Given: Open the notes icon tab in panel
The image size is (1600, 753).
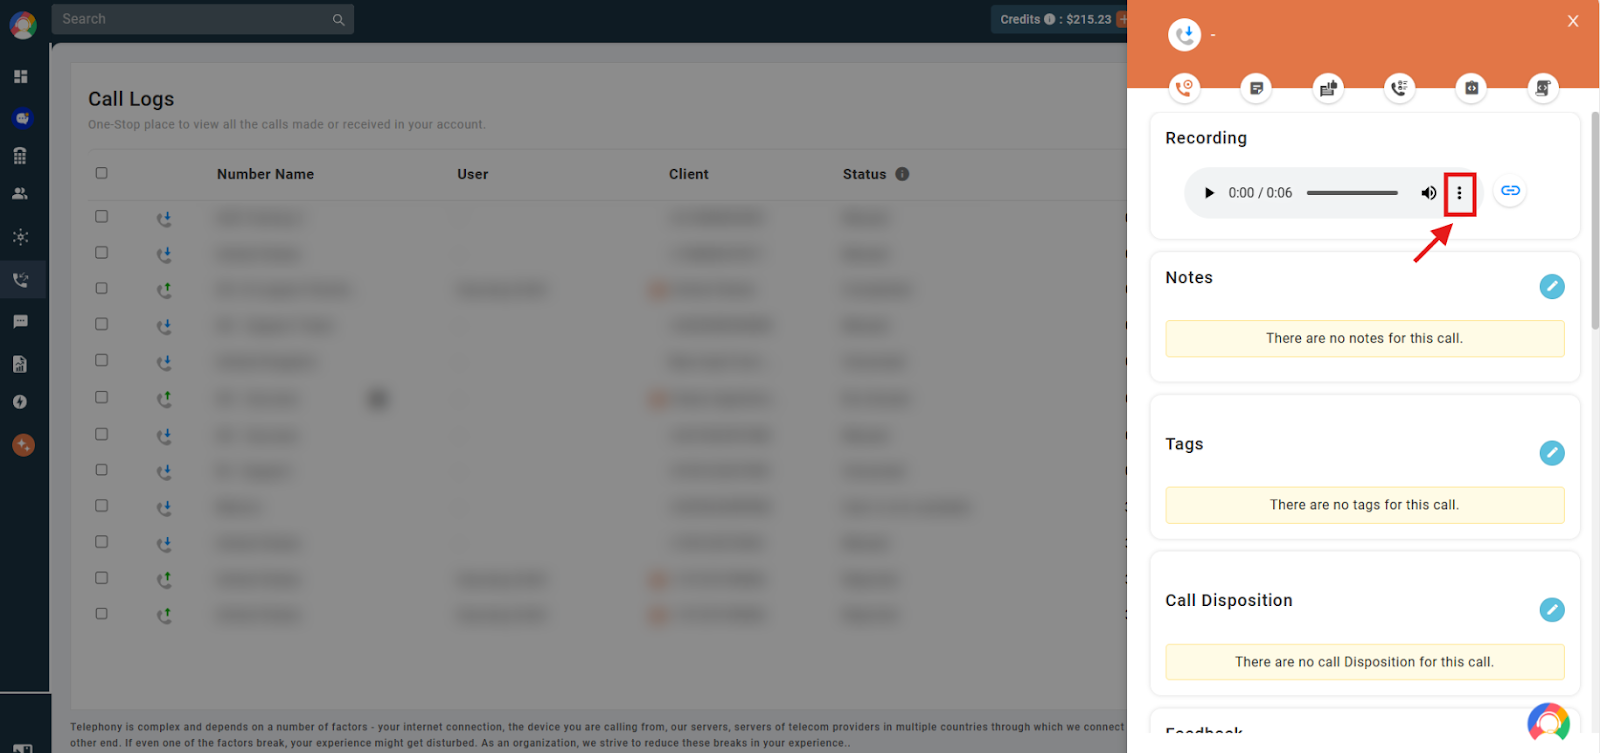Looking at the screenshot, I should (1256, 88).
